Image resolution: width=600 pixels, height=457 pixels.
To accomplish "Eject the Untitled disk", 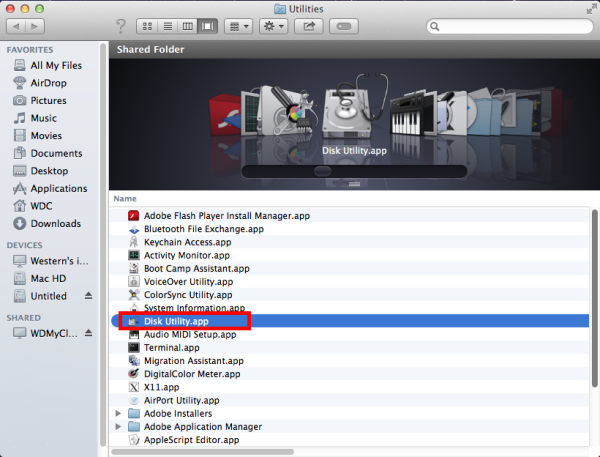I will tap(88, 296).
